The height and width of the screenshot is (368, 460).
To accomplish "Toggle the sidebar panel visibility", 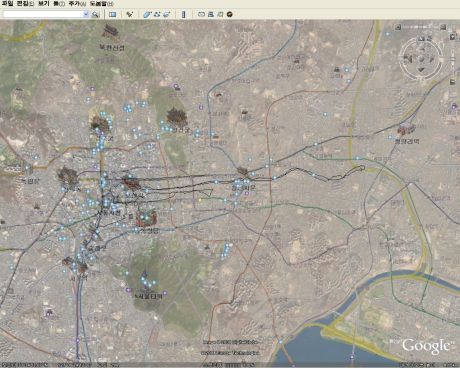I will [113, 14].
